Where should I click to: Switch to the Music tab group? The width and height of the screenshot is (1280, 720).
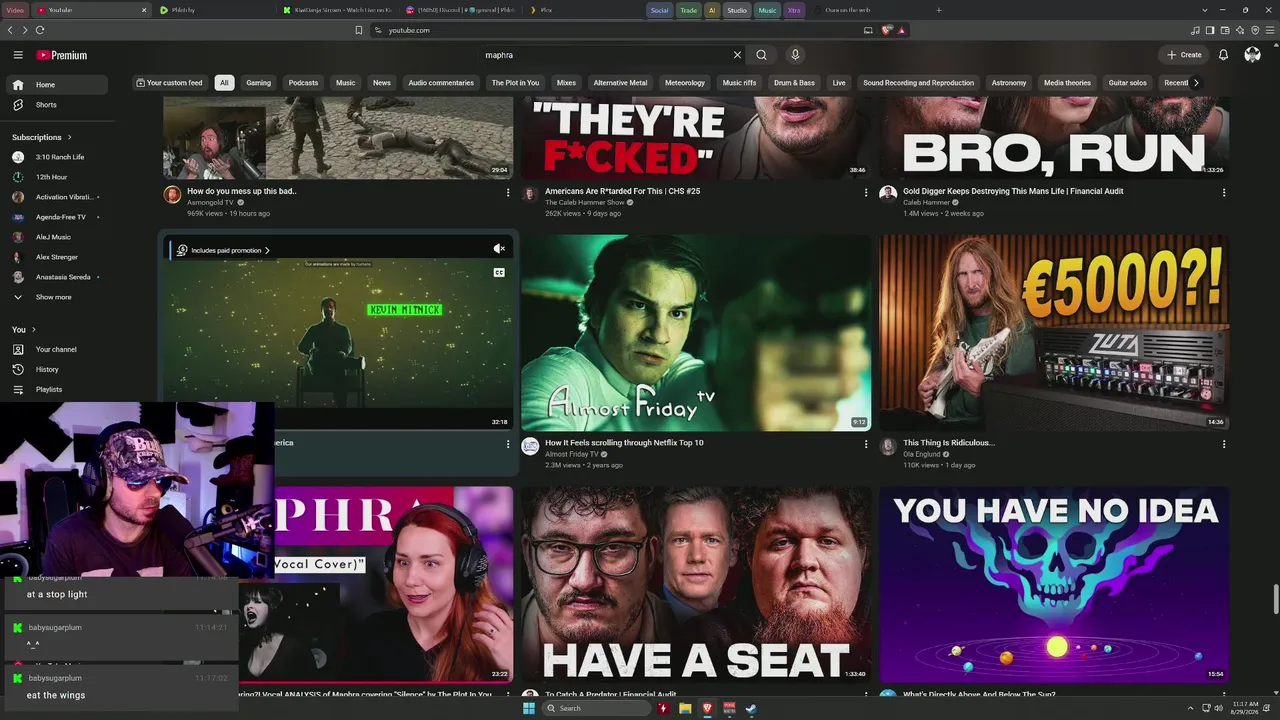pyautogui.click(x=767, y=10)
